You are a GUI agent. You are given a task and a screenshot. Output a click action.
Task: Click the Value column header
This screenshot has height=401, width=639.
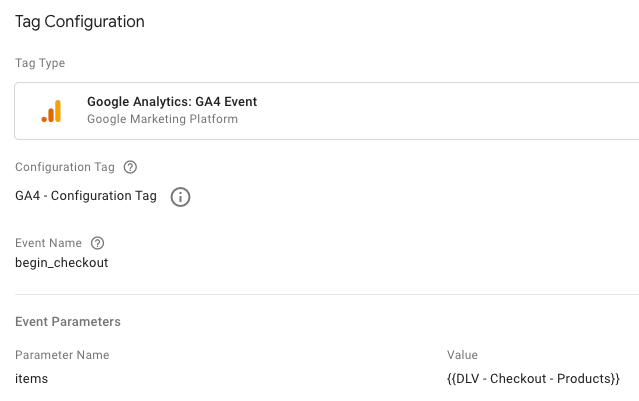pos(462,355)
